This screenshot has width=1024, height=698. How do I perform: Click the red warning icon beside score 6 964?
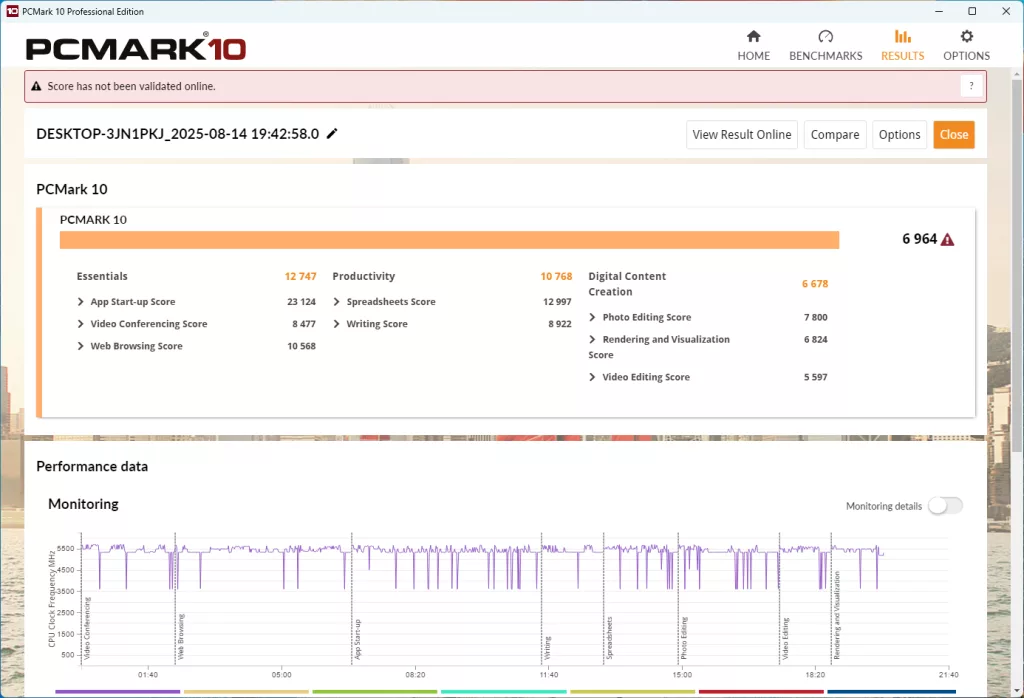click(x=947, y=240)
